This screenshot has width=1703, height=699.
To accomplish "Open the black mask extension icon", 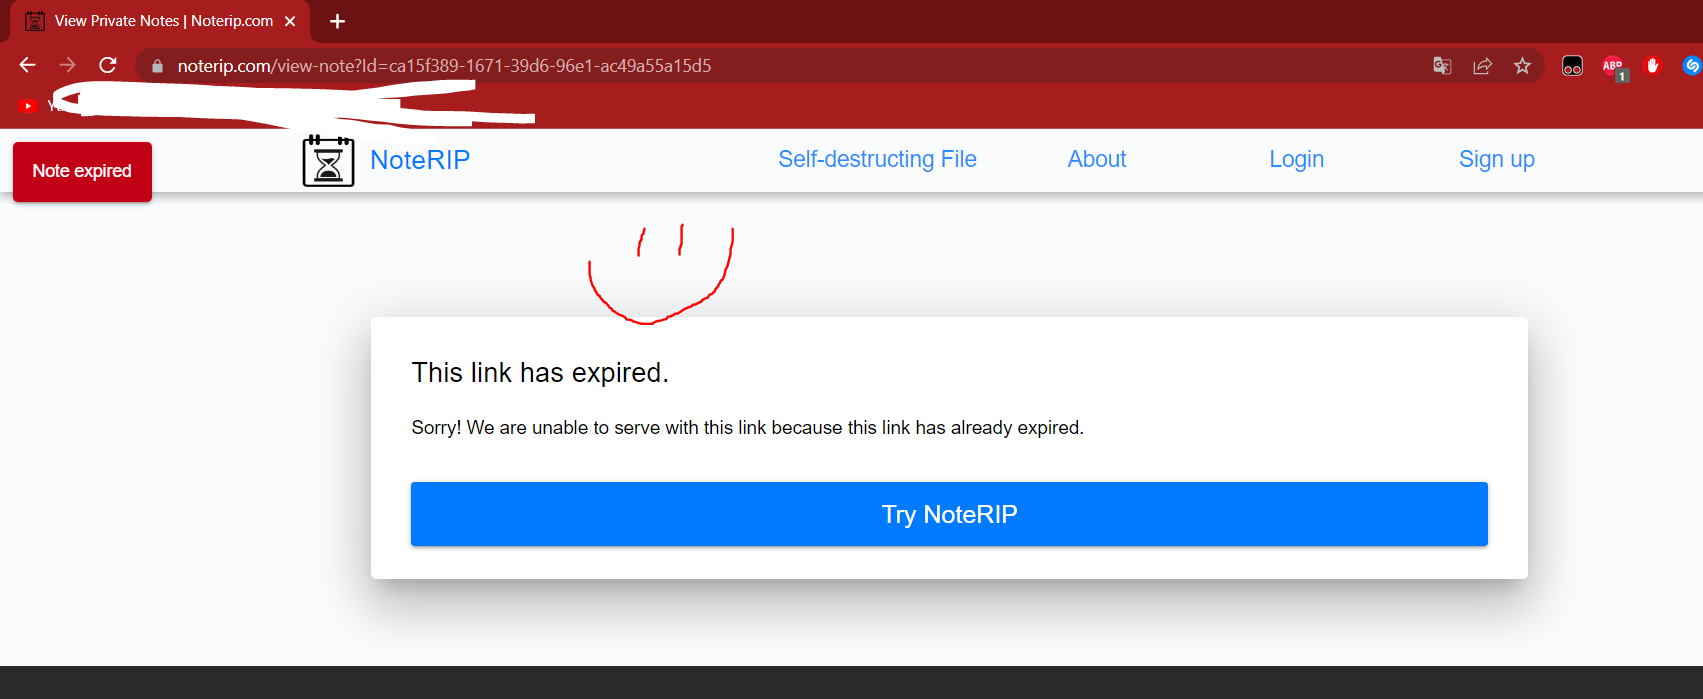I will click(1572, 66).
